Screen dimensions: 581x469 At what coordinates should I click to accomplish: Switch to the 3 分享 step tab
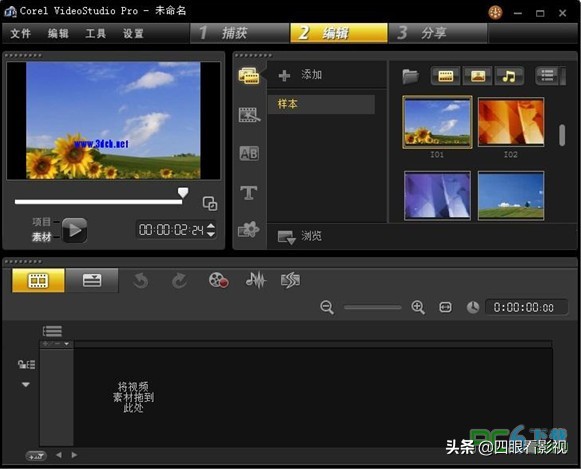[438, 33]
